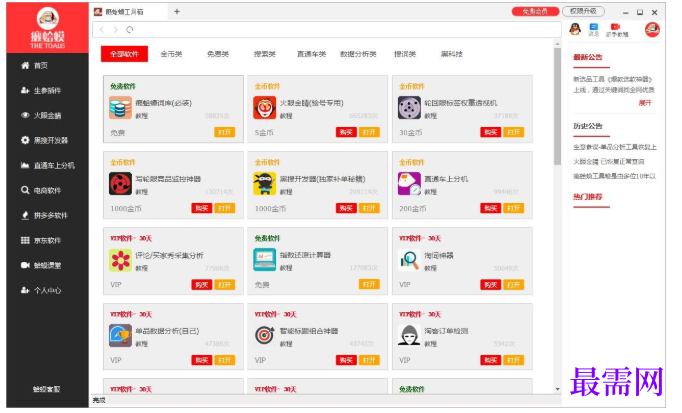Image resolution: width=682 pixels, height=413 pixels.
Task: Click 购买 on the 火眼金睛 5金币 card
Action: [x=346, y=132]
